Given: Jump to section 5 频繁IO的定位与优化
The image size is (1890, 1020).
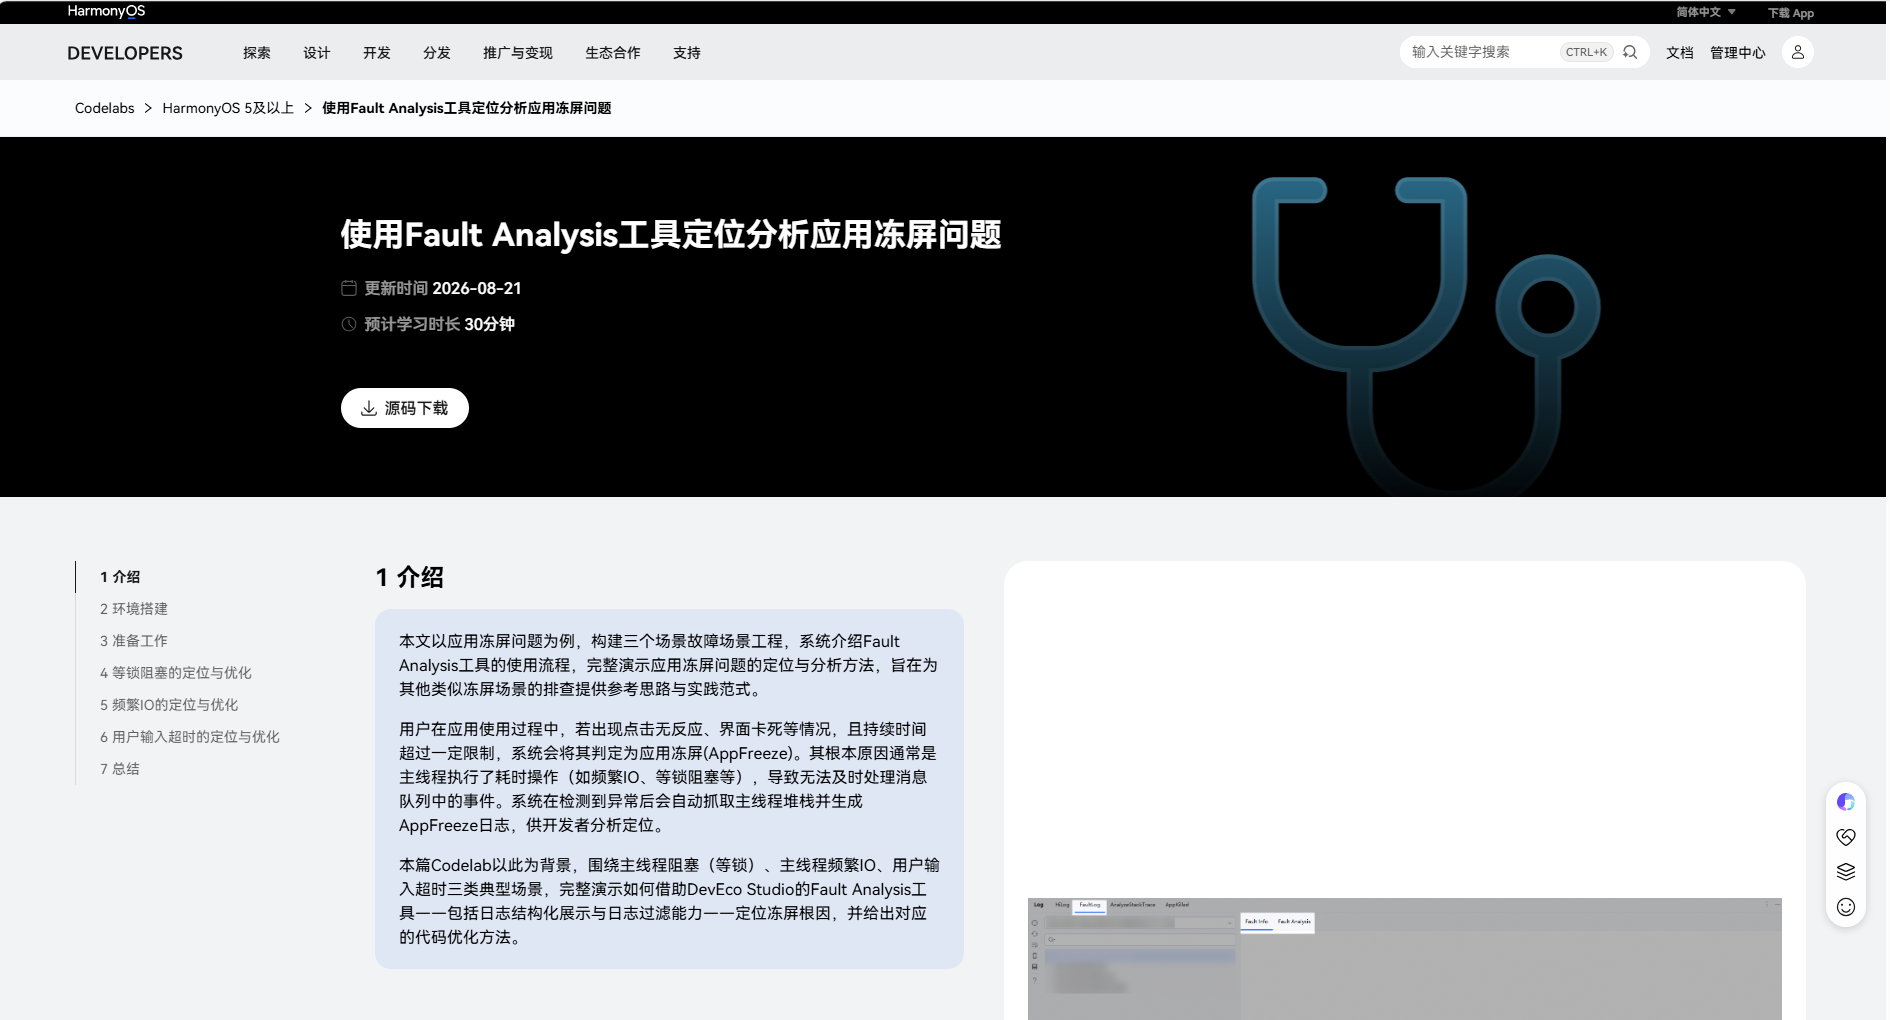Looking at the screenshot, I should pyautogui.click(x=169, y=705).
